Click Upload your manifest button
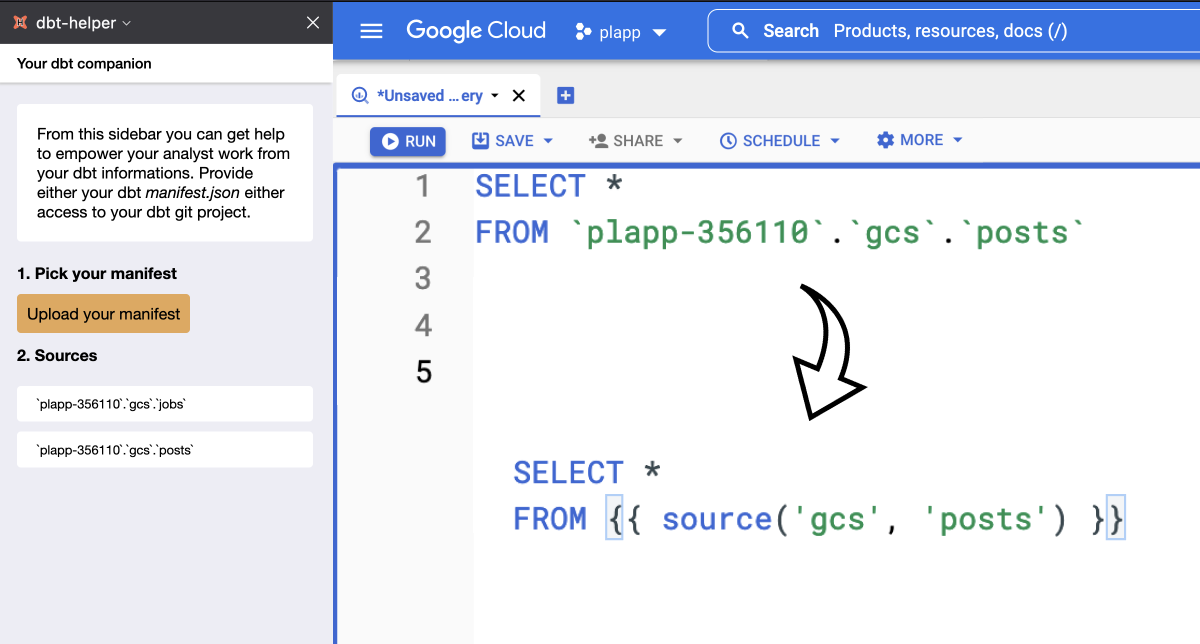Screen dimensions: 1200x644 tap(103, 314)
